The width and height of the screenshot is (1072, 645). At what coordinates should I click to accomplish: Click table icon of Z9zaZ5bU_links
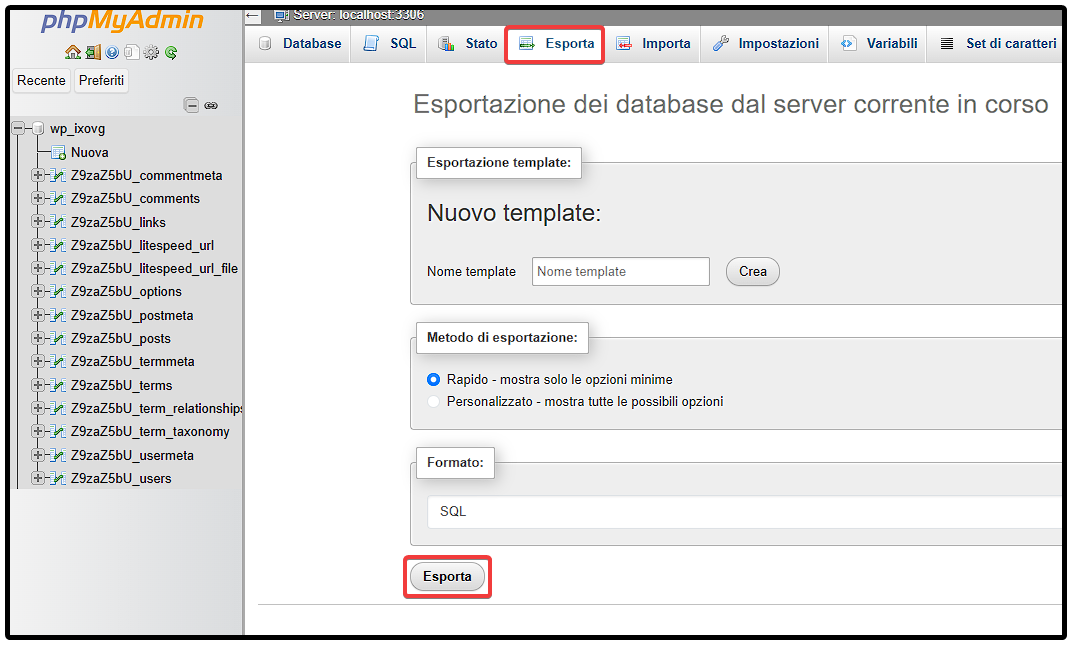pos(59,222)
